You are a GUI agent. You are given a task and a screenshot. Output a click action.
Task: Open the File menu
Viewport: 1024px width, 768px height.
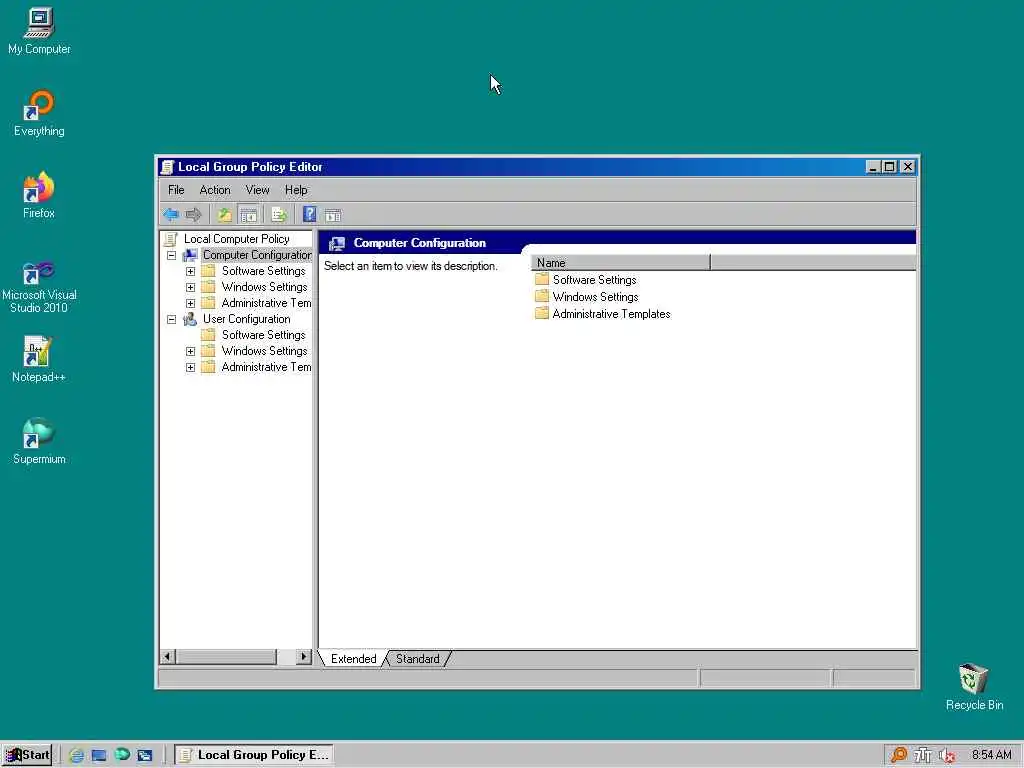[x=176, y=190]
